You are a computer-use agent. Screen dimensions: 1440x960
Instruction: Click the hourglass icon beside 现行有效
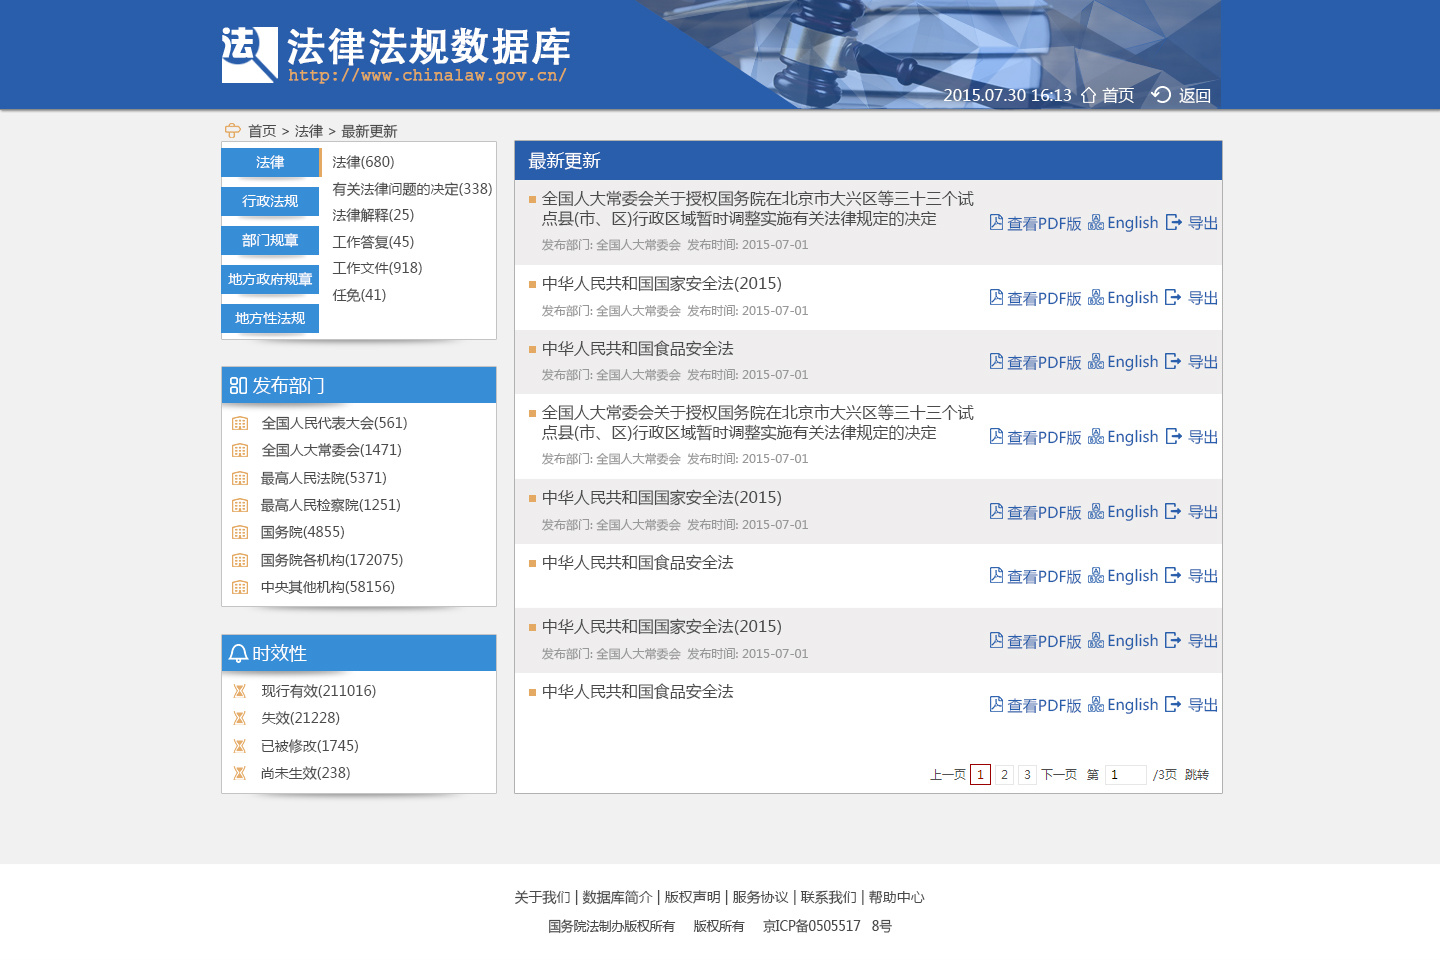tap(240, 690)
